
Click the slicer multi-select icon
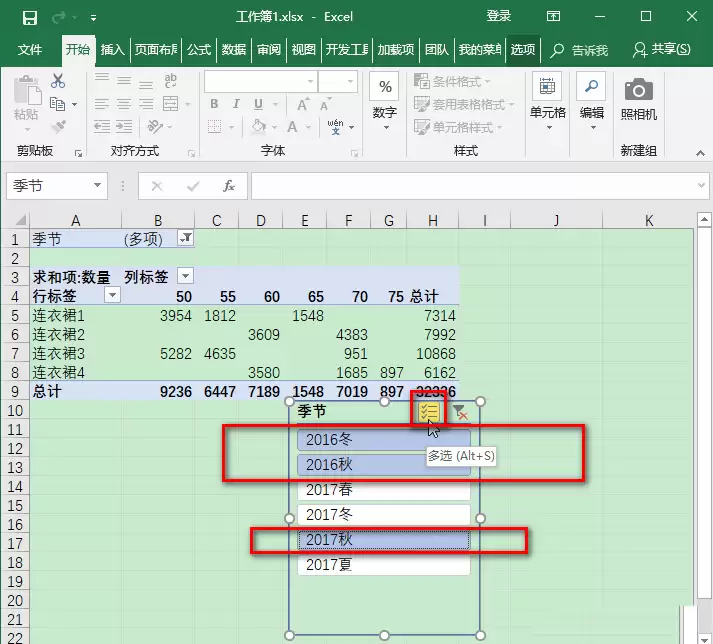click(x=429, y=412)
